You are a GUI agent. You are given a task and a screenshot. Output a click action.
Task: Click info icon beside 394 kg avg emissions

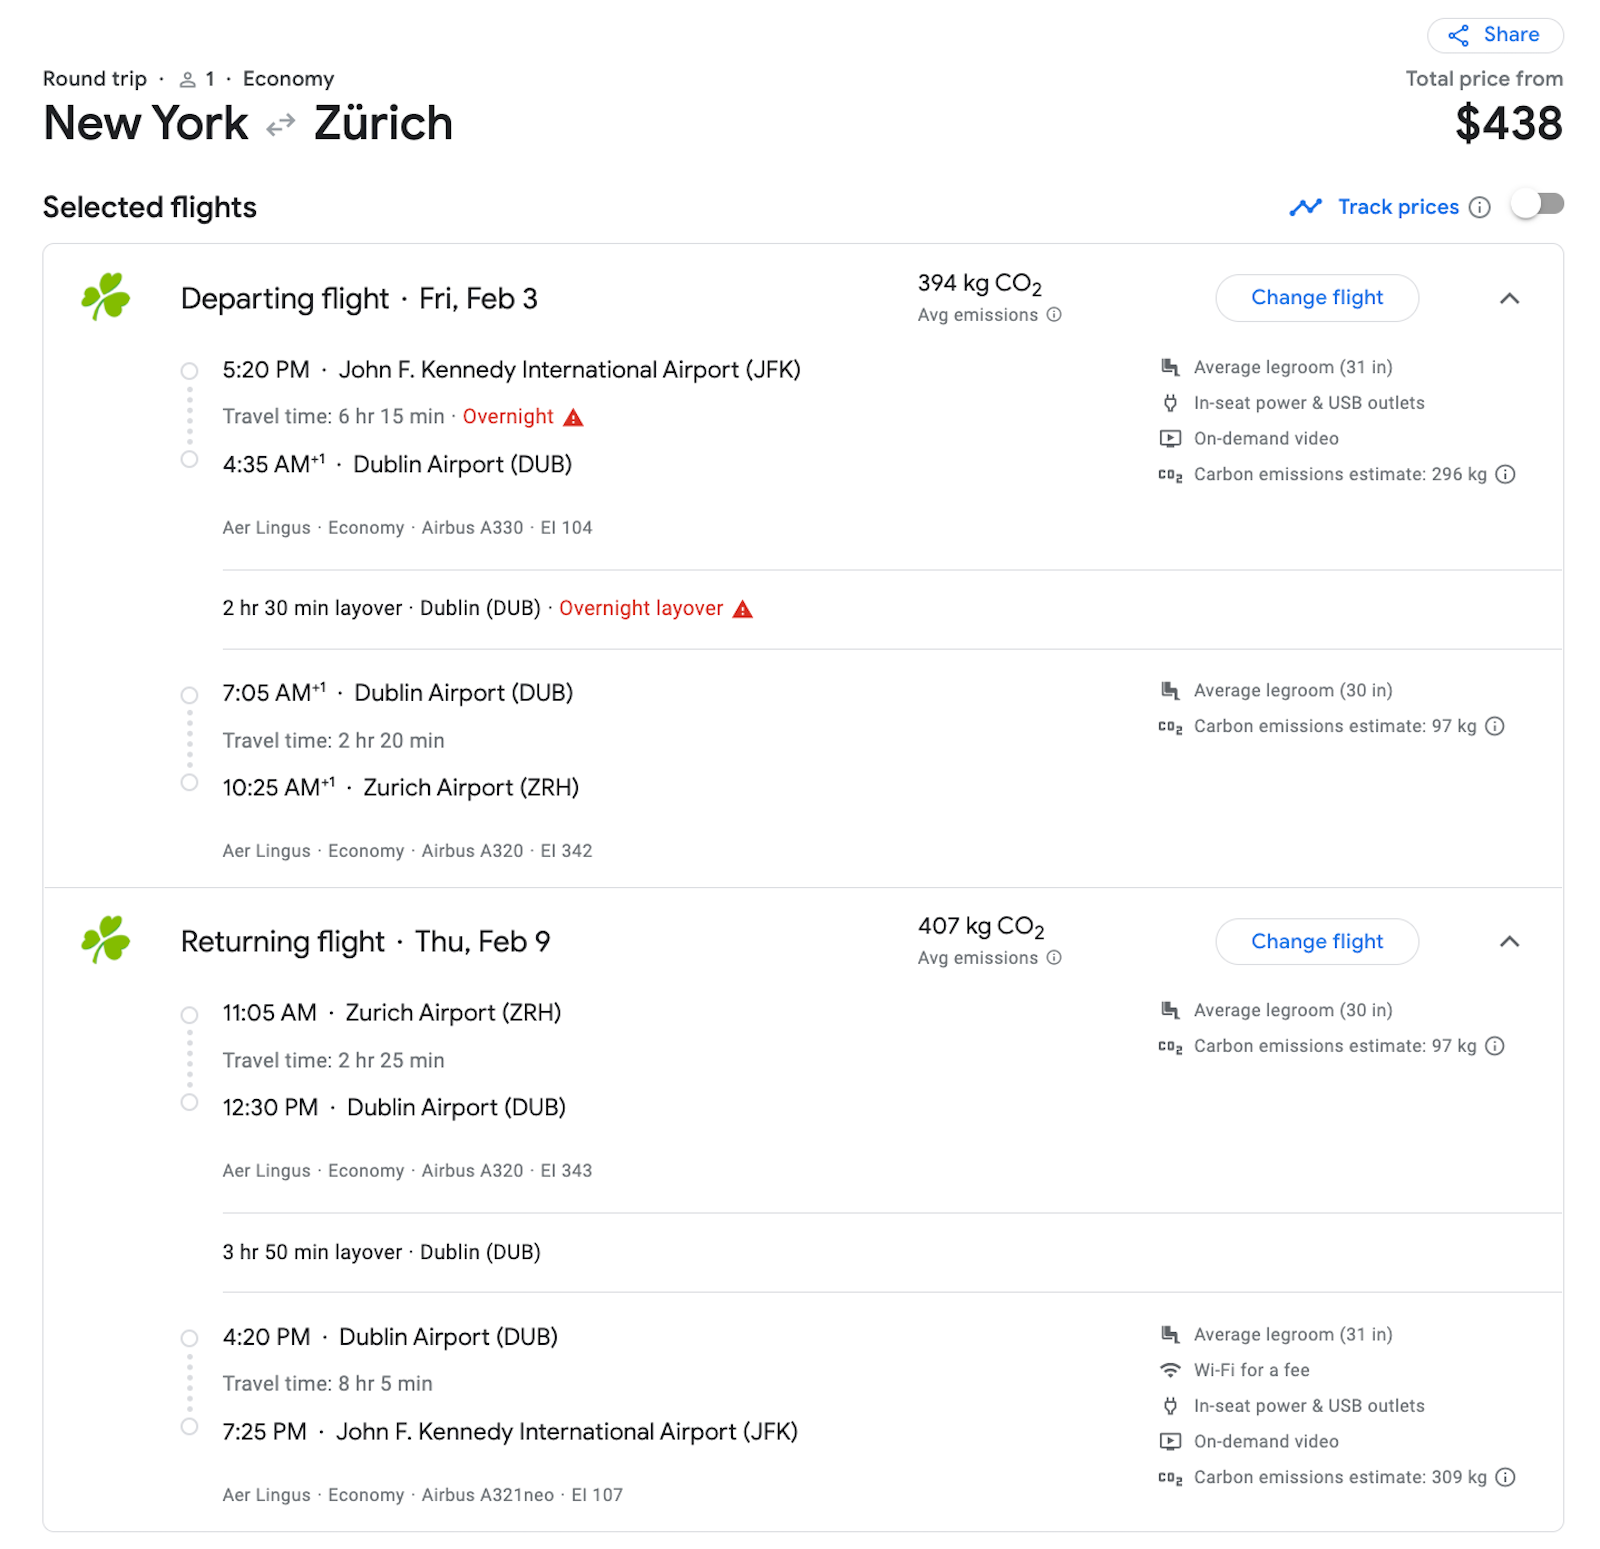[x=1054, y=315]
